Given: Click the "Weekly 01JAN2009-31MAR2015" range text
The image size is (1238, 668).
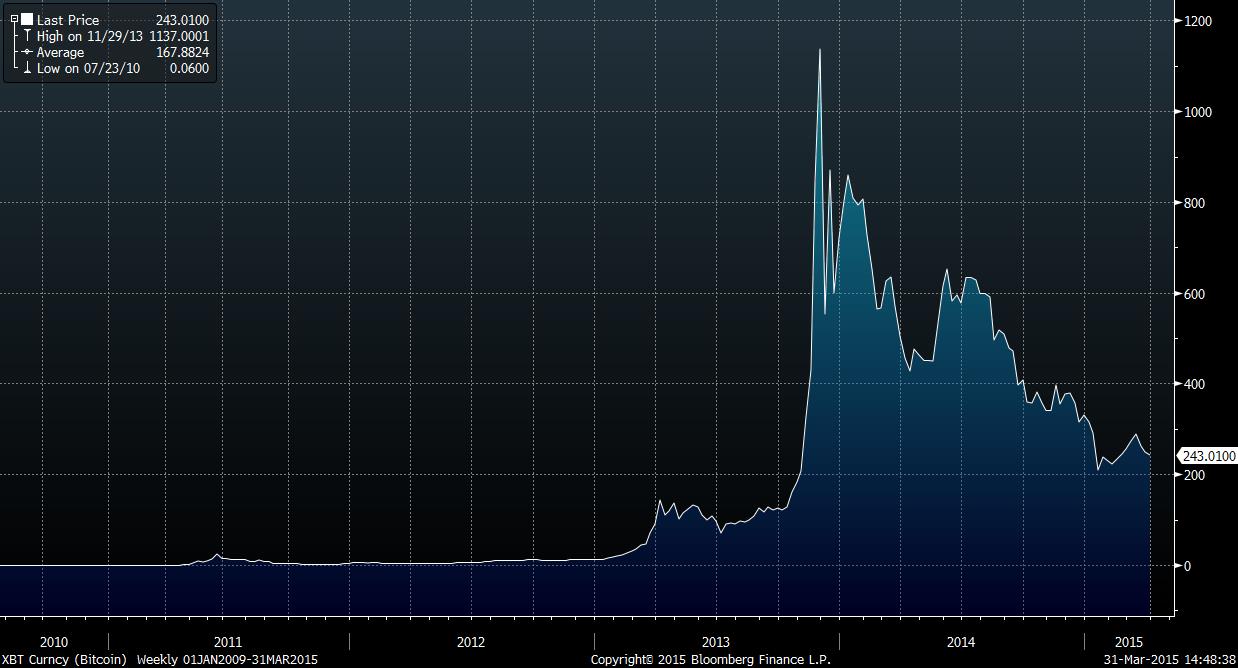Looking at the screenshot, I should 227,660.
